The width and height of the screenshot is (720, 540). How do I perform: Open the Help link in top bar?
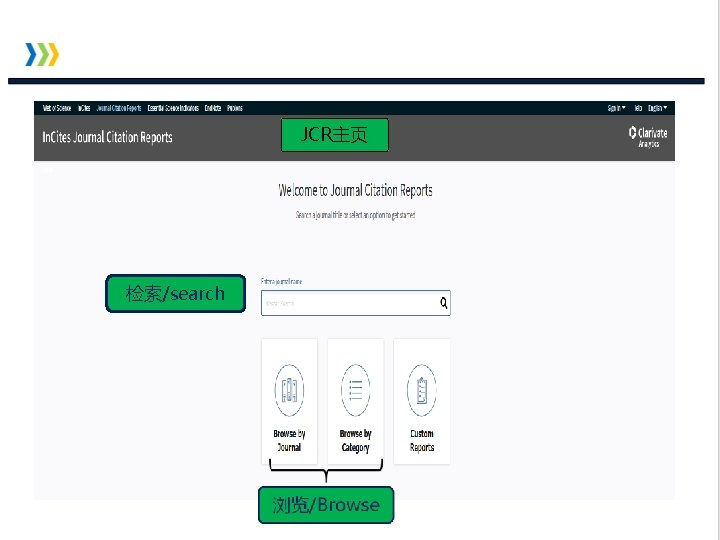(x=638, y=108)
